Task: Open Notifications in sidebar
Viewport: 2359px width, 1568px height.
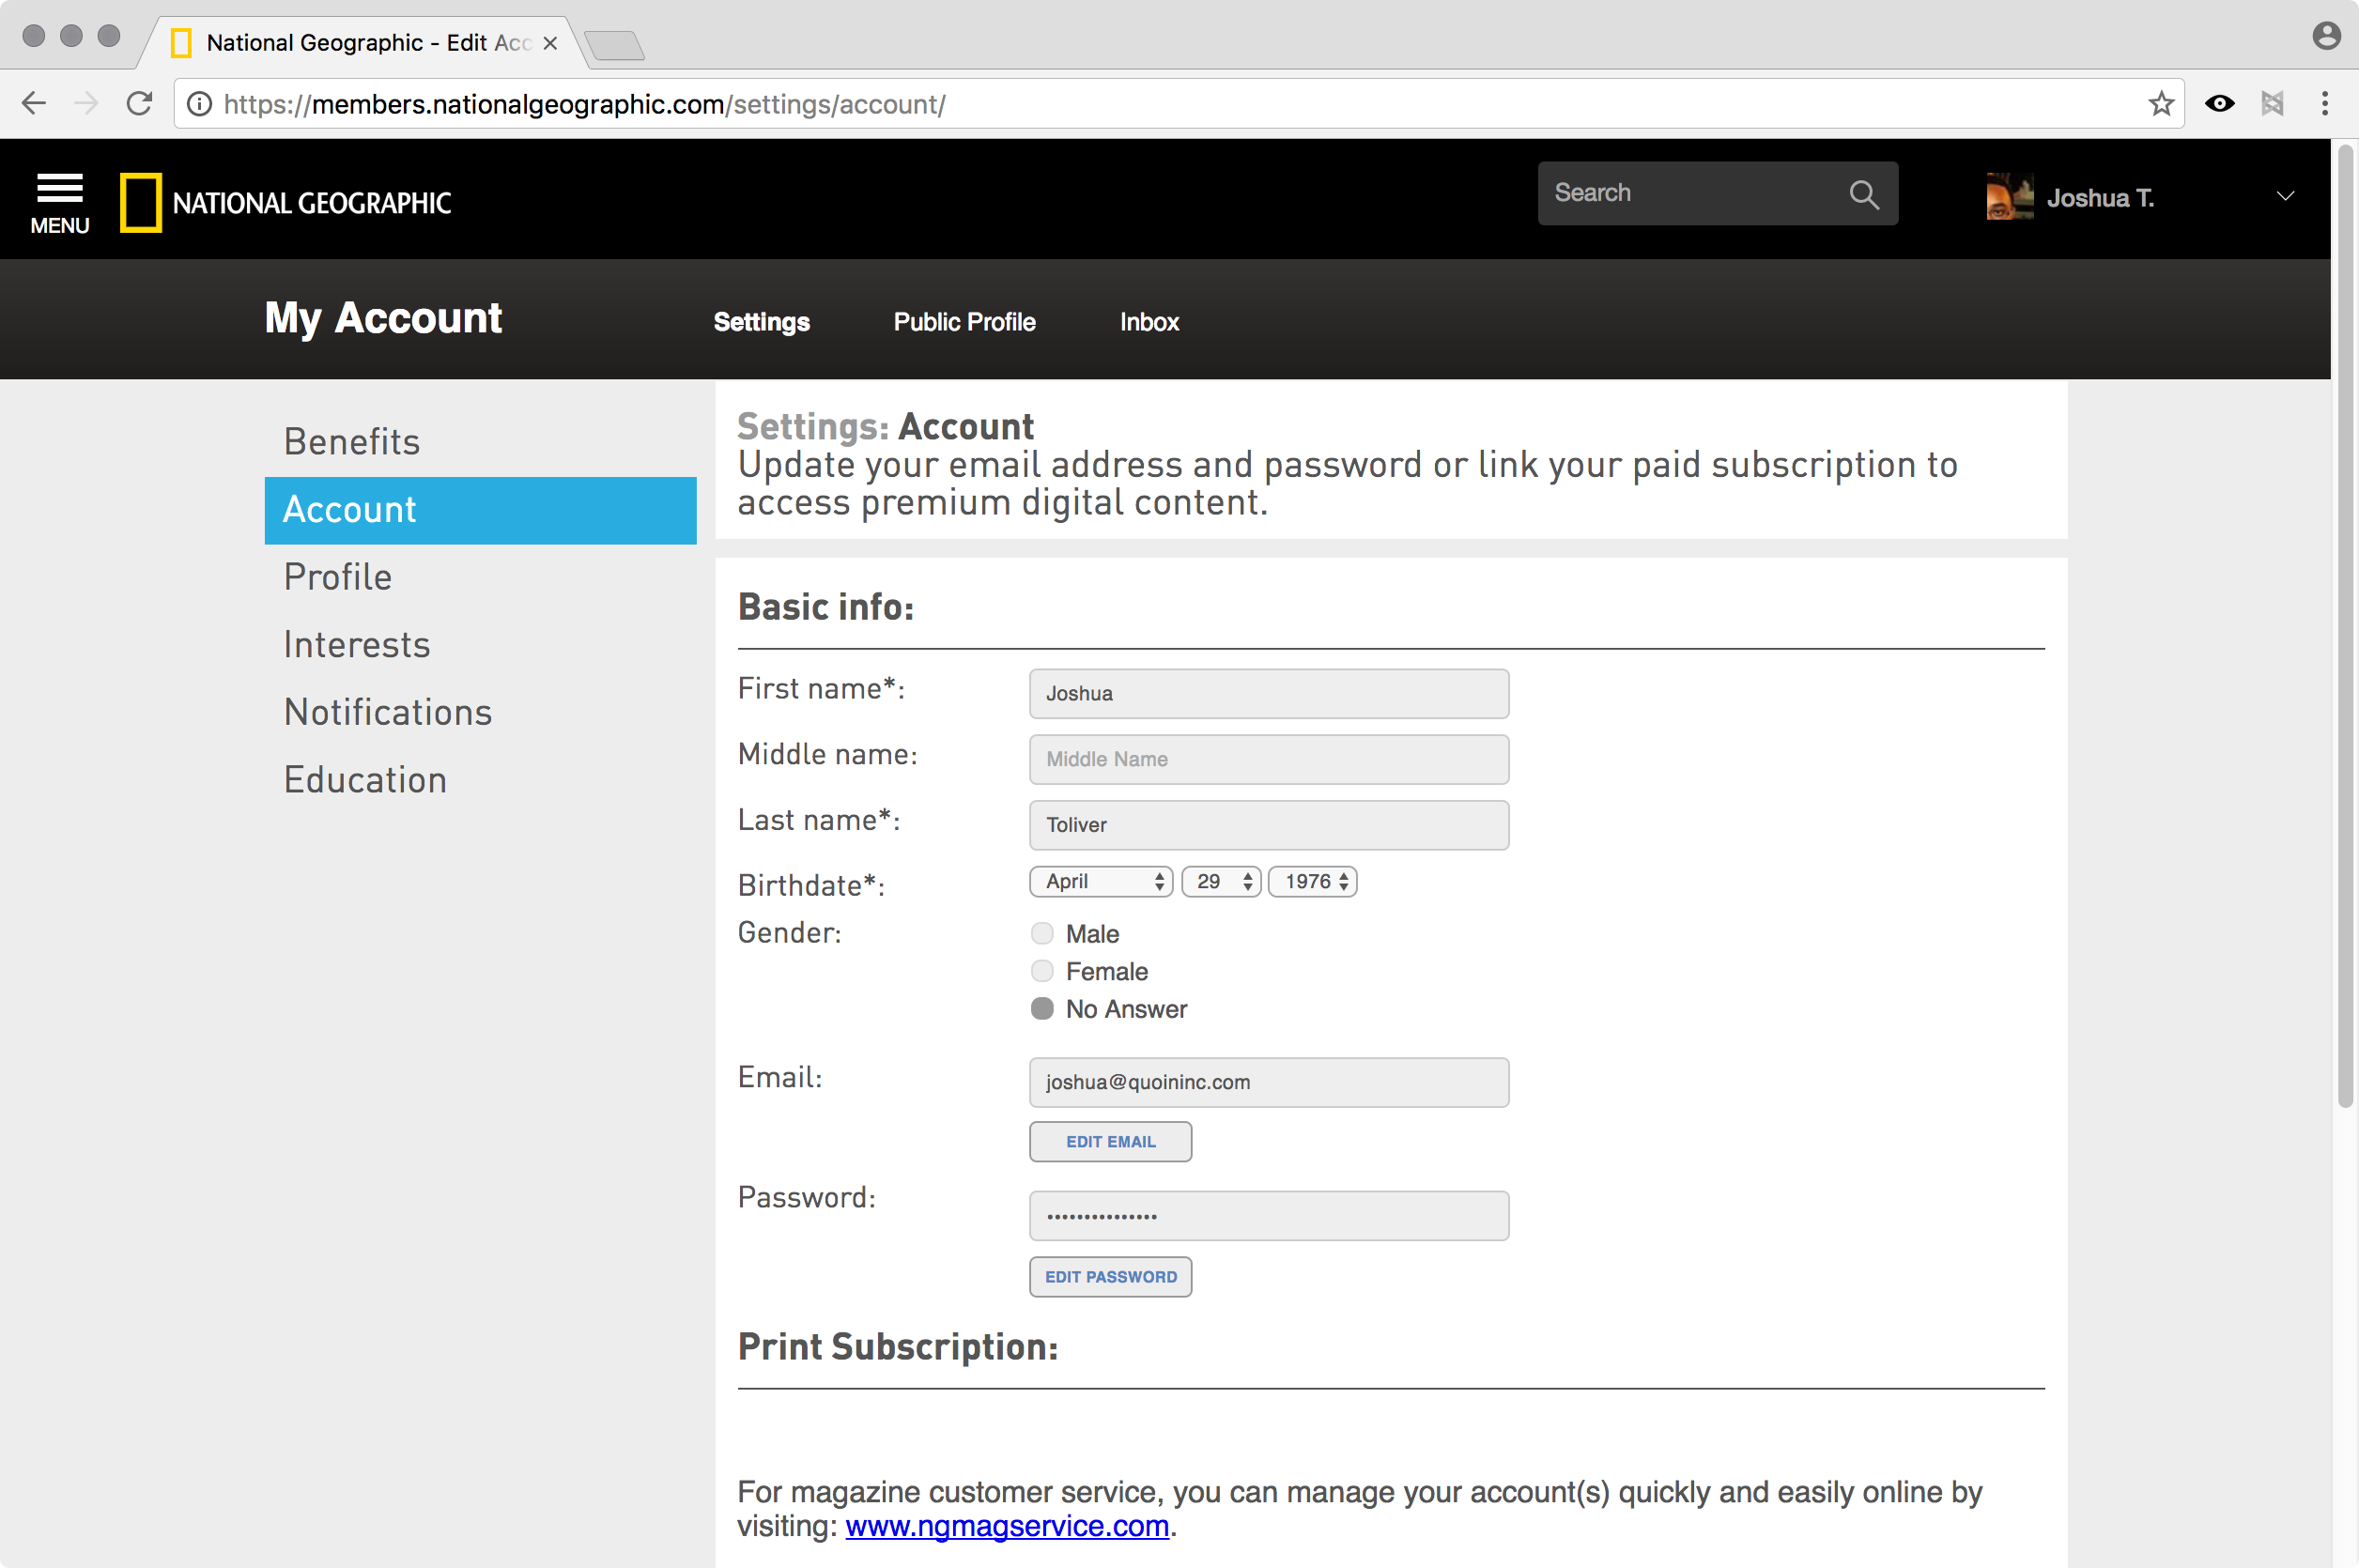Action: (x=388, y=712)
